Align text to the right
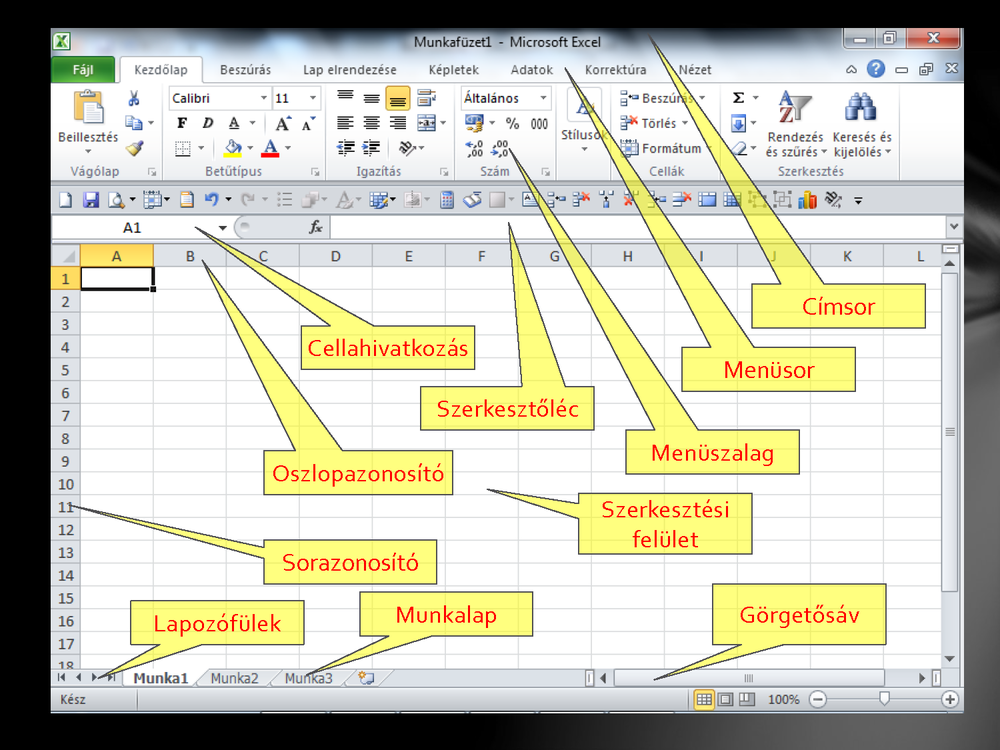The width and height of the screenshot is (1000, 750). [397, 122]
